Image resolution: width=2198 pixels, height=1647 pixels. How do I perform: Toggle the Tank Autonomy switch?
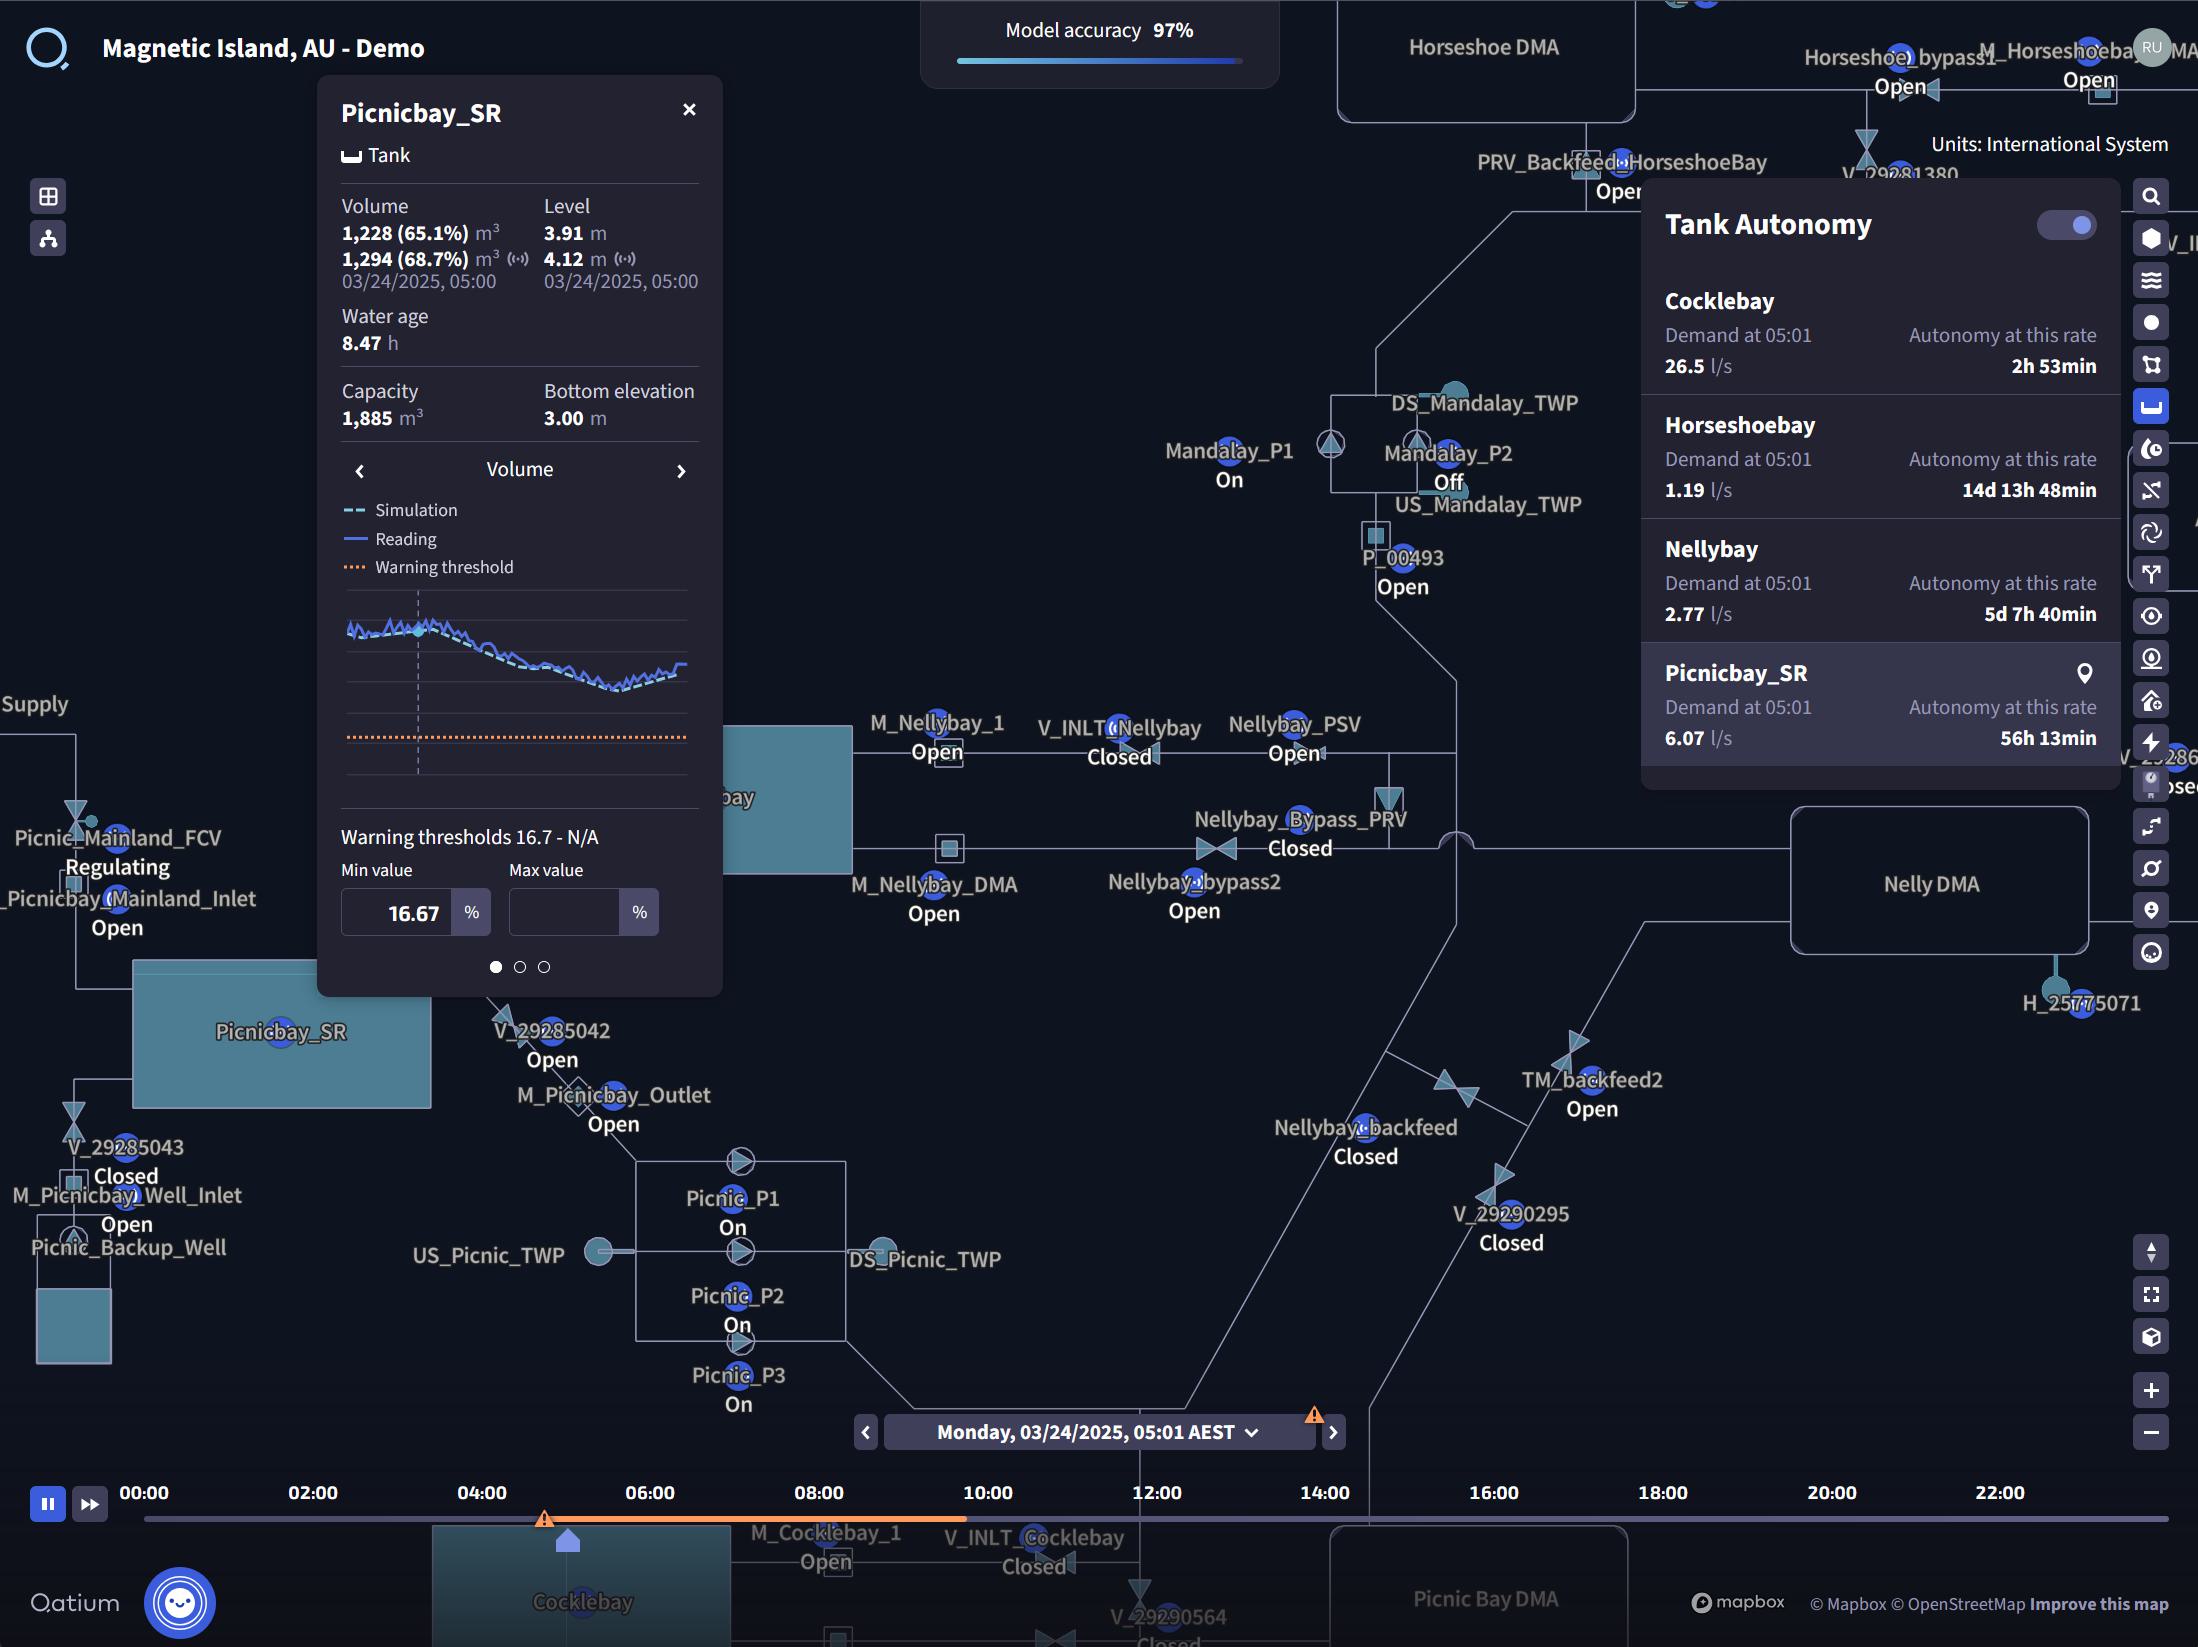(x=2066, y=225)
